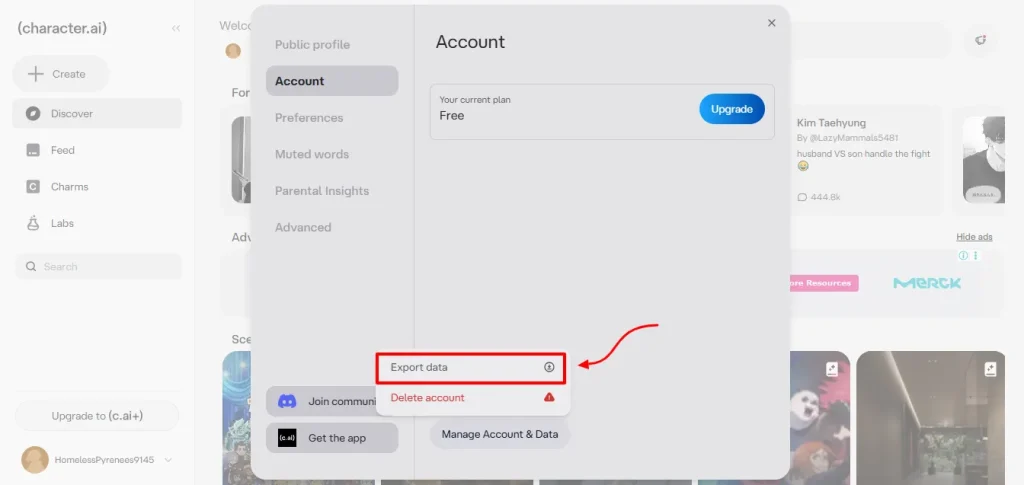Image resolution: width=1024 pixels, height=485 pixels.
Task: Click the c.ai app logo icon
Action: click(x=287, y=438)
